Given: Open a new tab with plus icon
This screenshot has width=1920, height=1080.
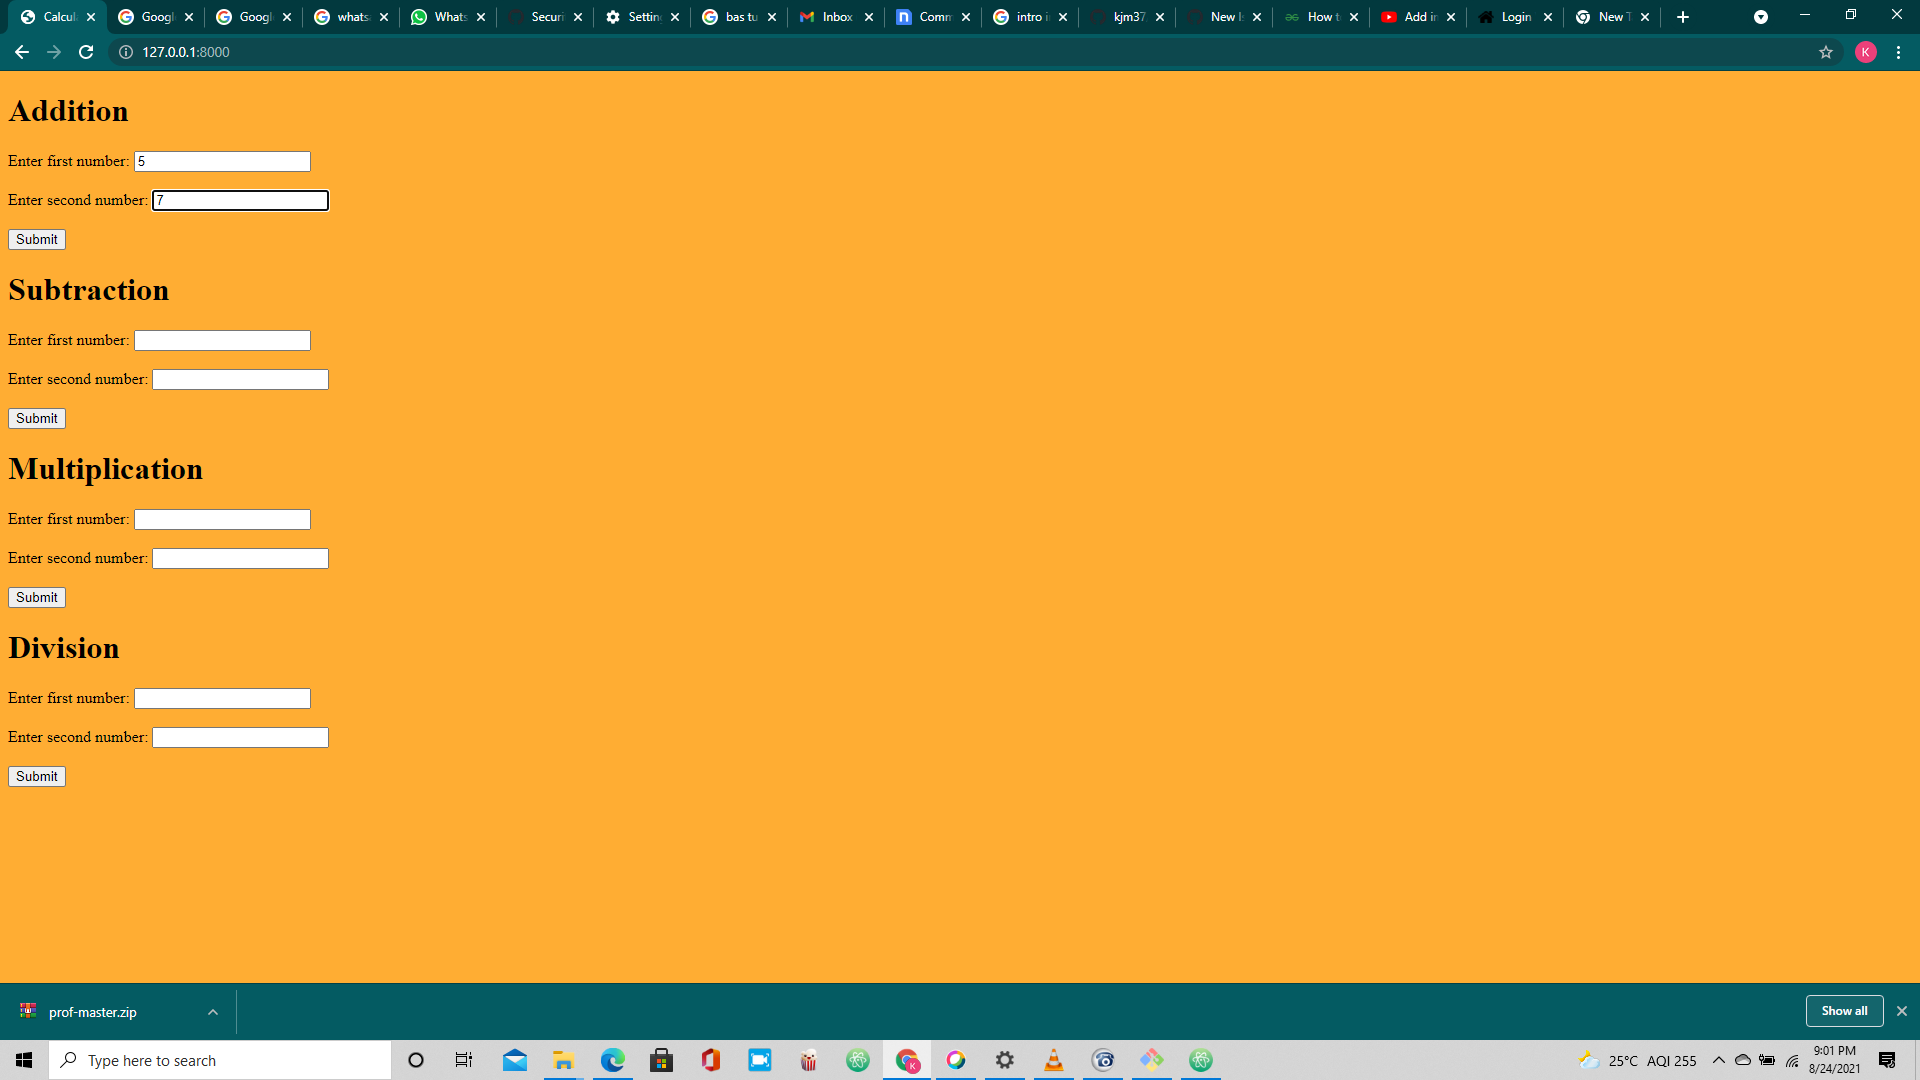Looking at the screenshot, I should point(1683,17).
